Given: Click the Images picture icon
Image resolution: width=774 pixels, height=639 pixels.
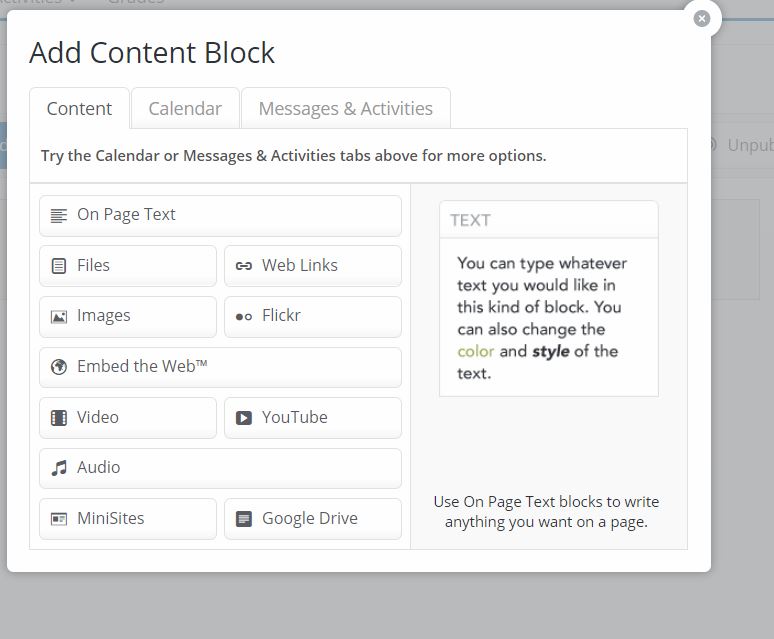Looking at the screenshot, I should [x=59, y=316].
